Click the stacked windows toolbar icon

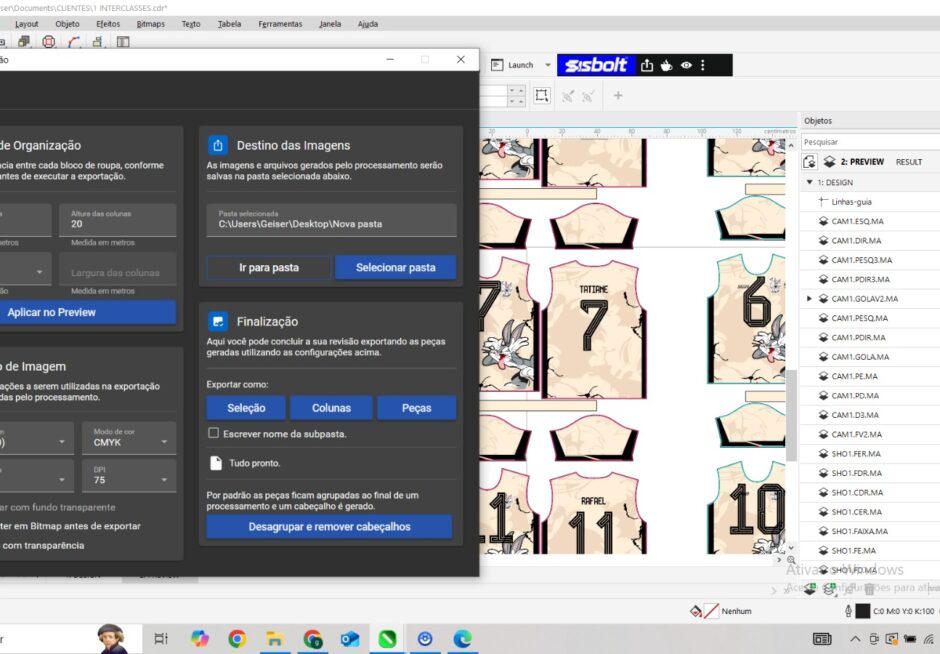24,41
